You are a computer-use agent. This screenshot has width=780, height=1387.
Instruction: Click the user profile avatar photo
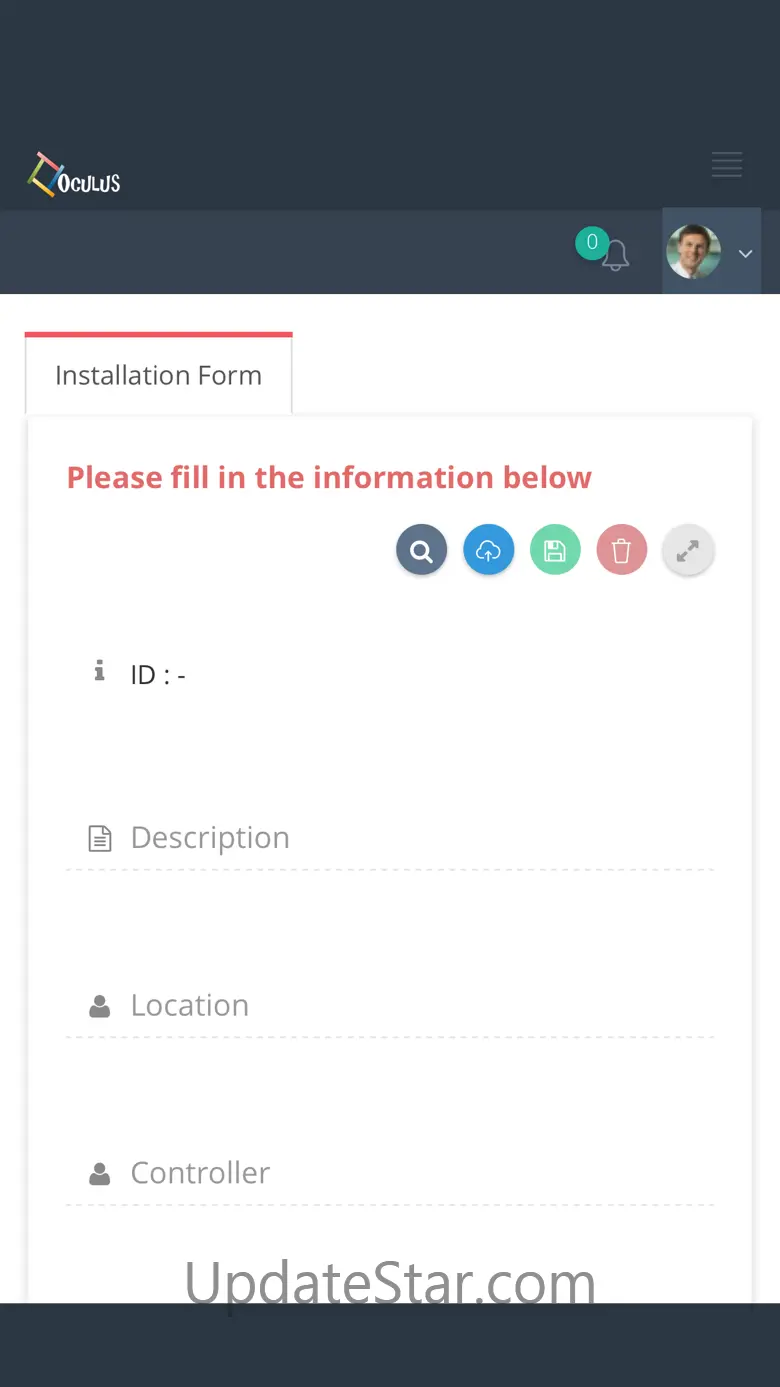tap(693, 251)
